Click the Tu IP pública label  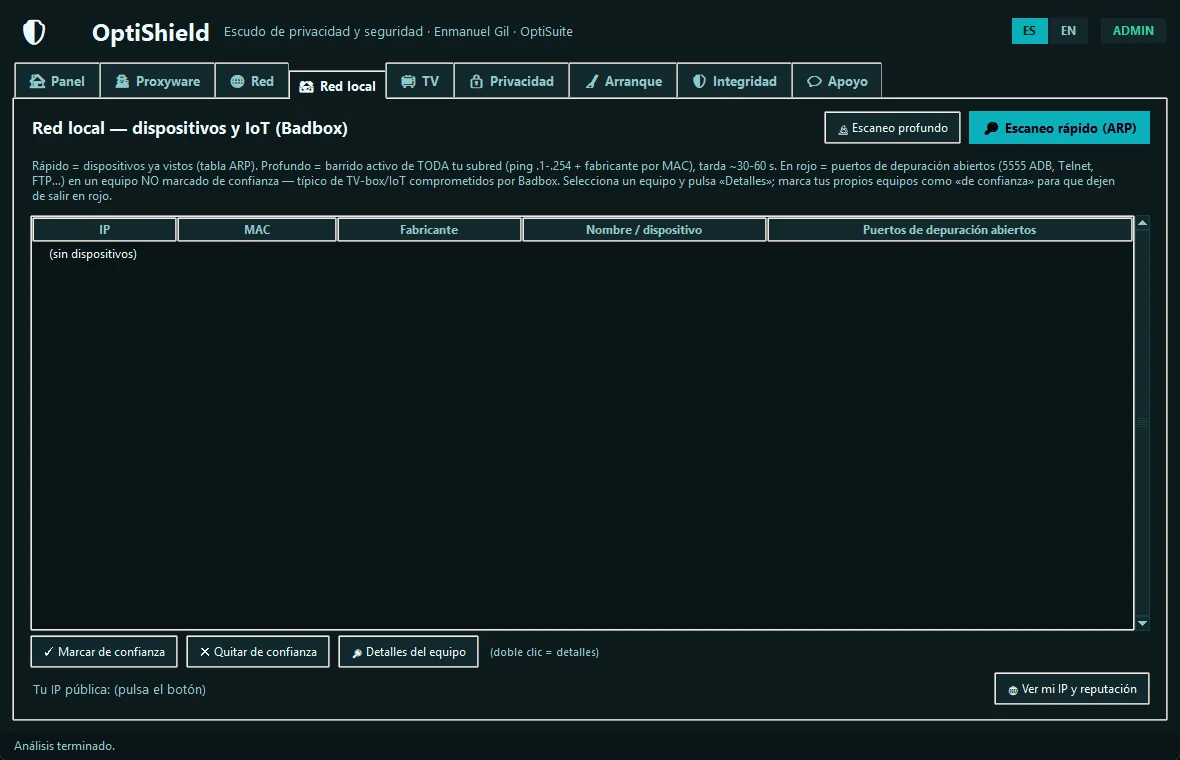[120, 689]
